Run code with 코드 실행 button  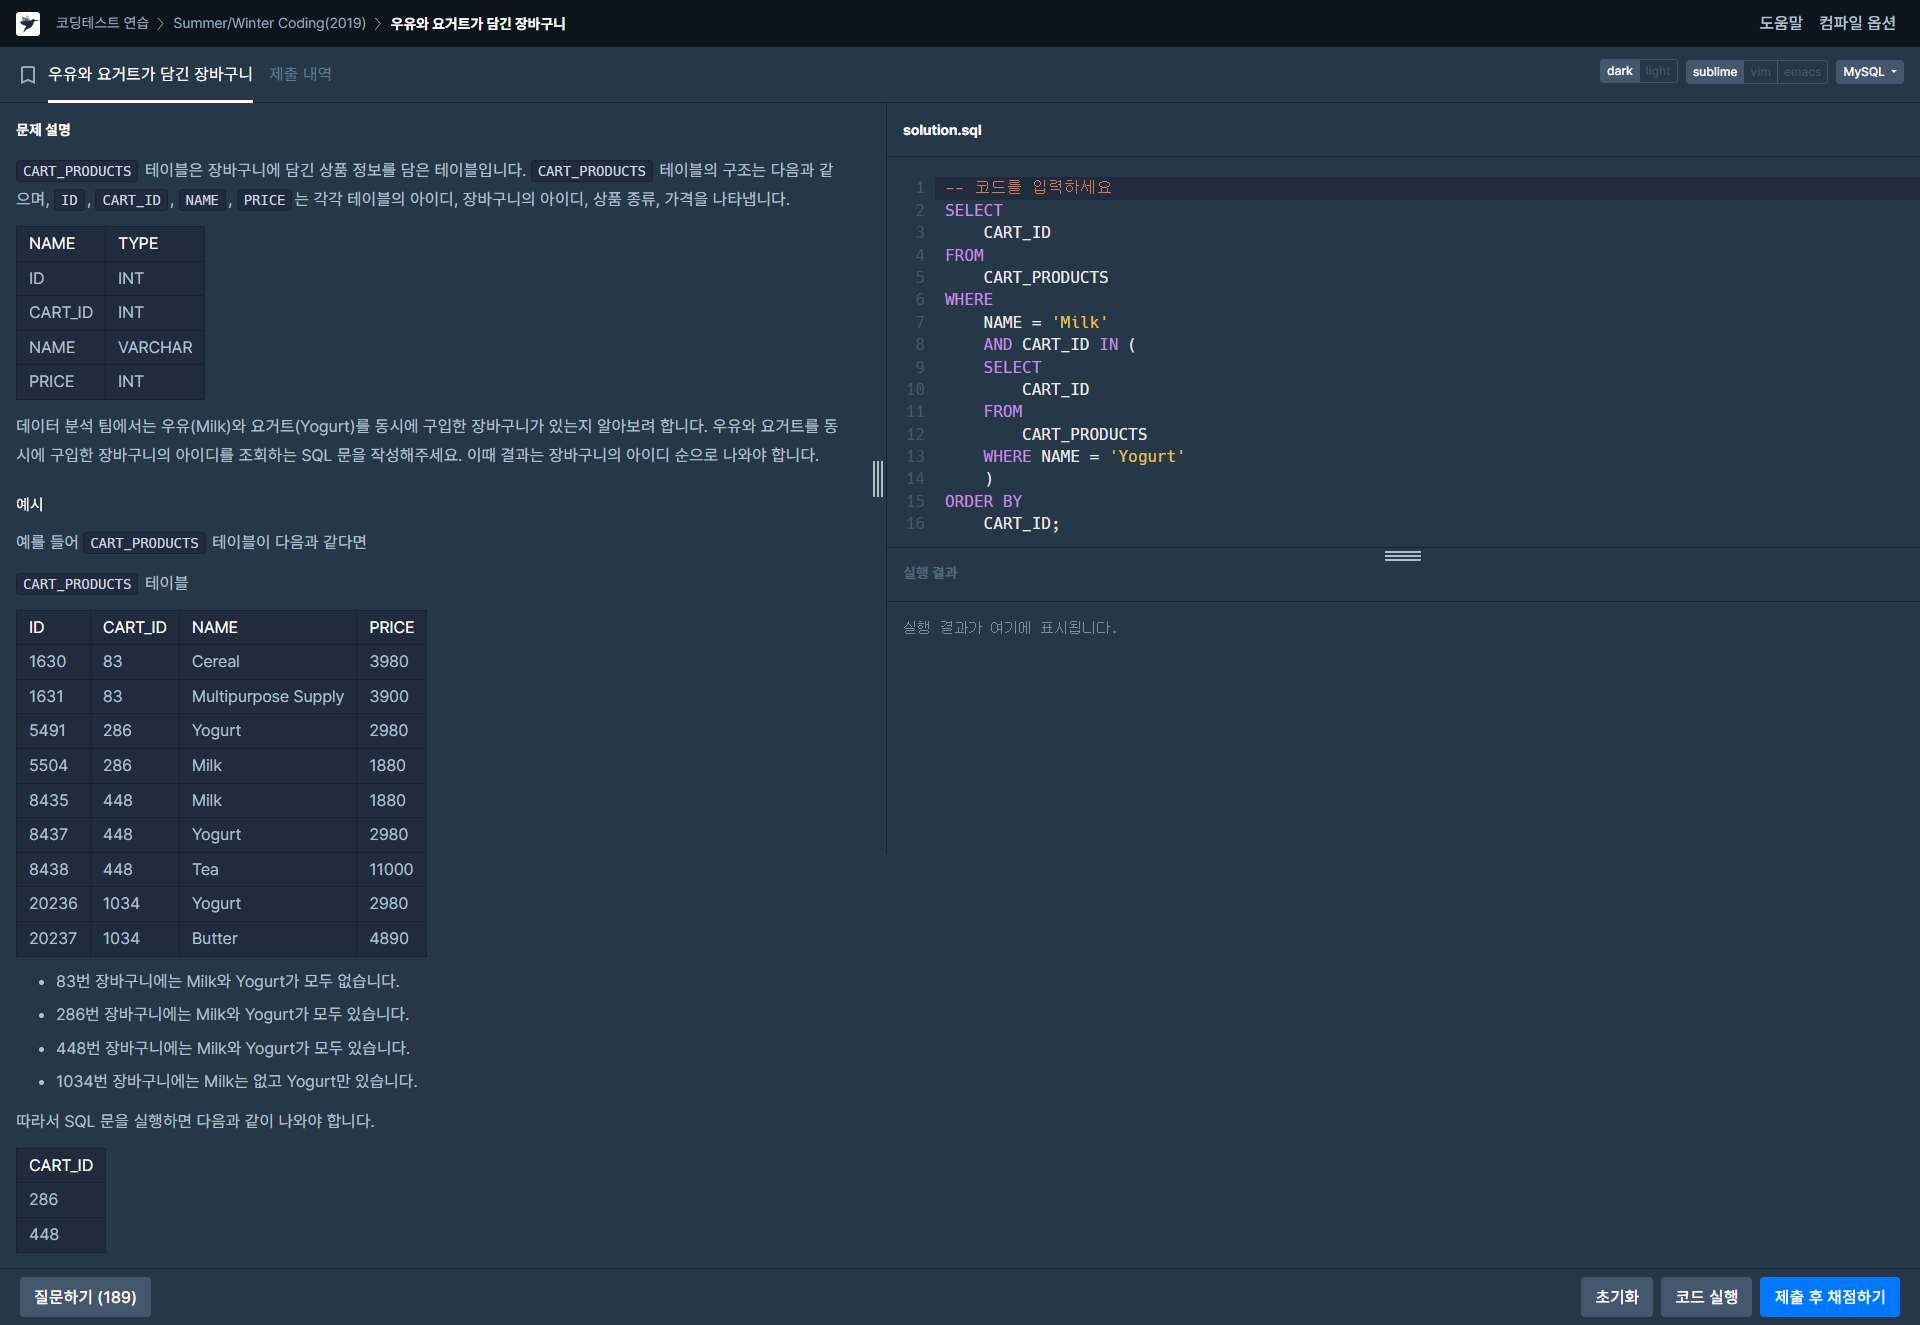(1706, 1297)
